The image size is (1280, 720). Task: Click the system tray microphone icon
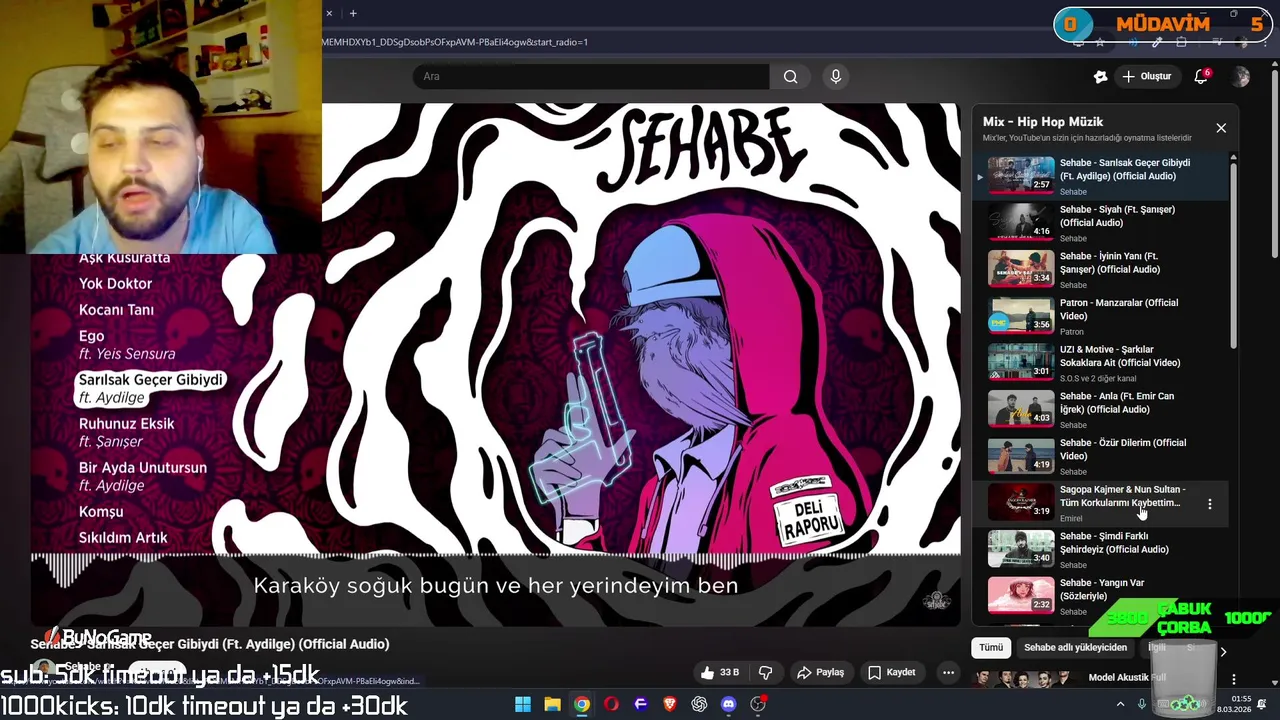click(1142, 704)
